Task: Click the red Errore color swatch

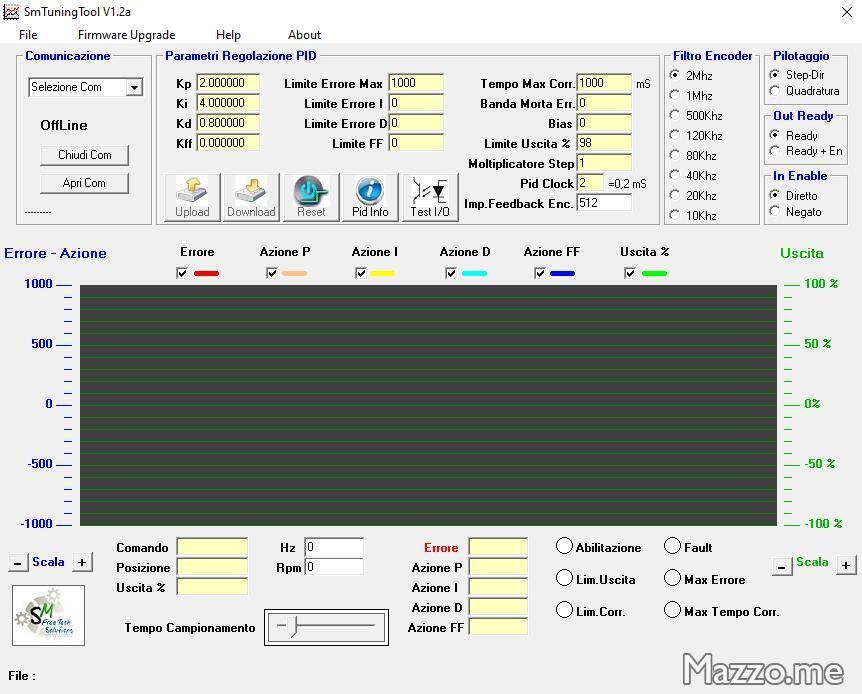Action: pyautogui.click(x=207, y=273)
